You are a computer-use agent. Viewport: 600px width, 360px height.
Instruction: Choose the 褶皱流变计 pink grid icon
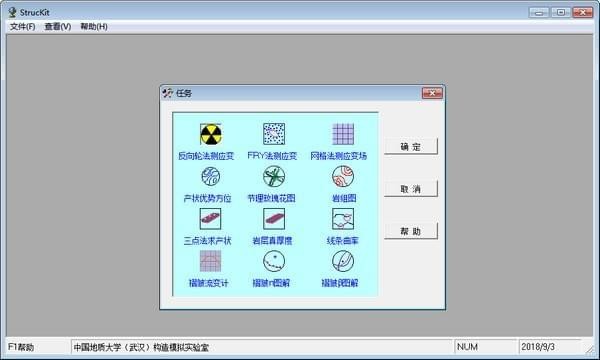pyautogui.click(x=210, y=261)
